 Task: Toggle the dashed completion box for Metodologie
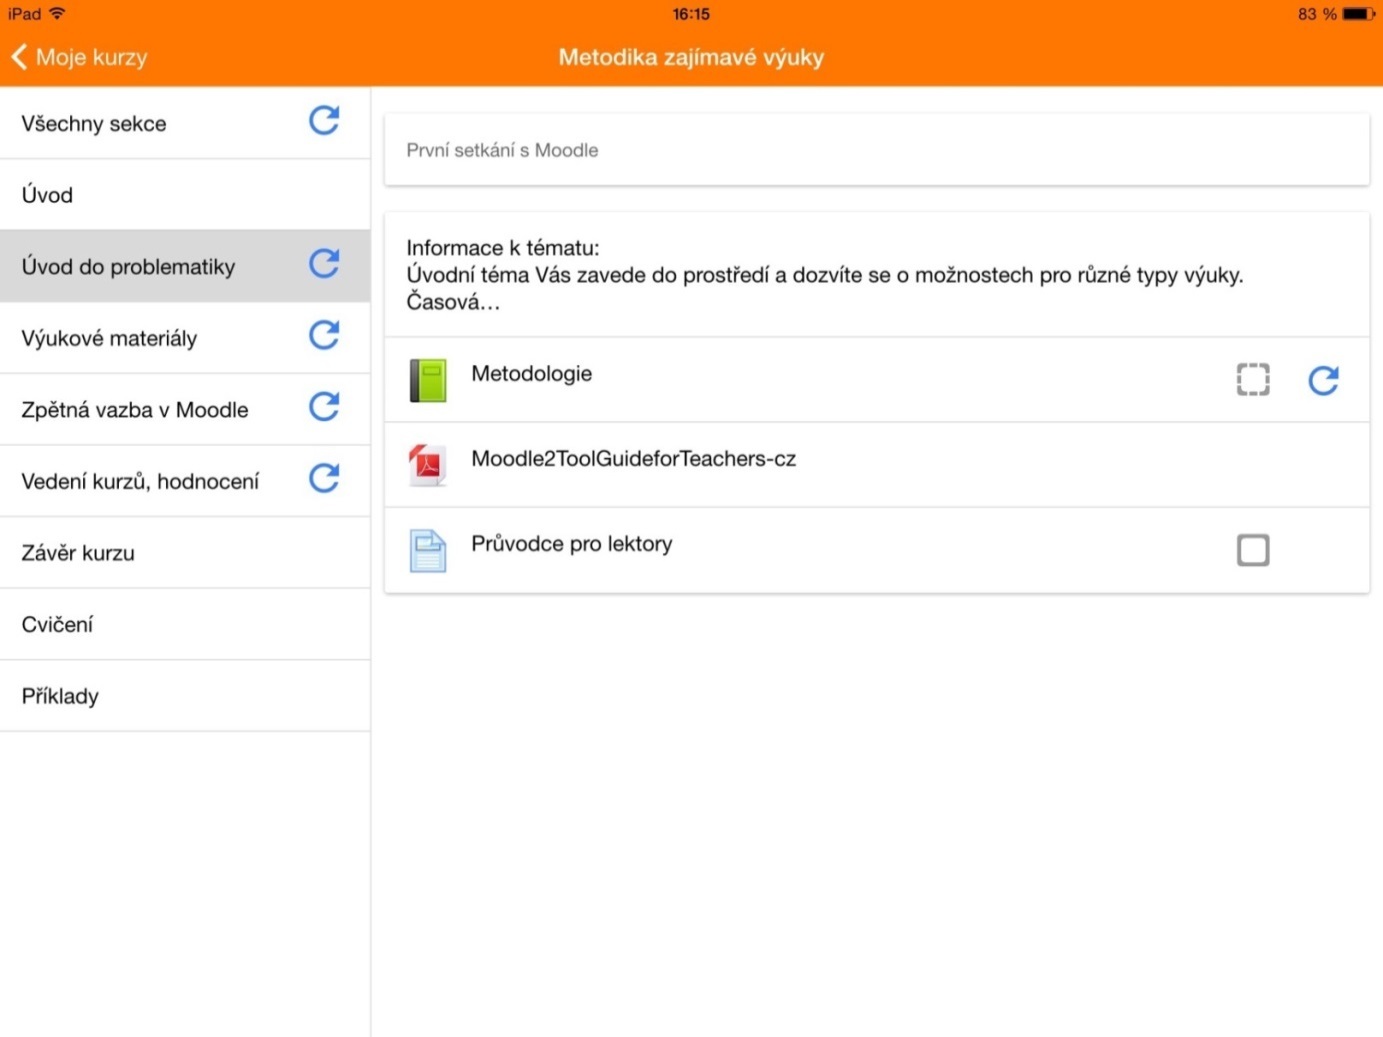[1253, 380]
